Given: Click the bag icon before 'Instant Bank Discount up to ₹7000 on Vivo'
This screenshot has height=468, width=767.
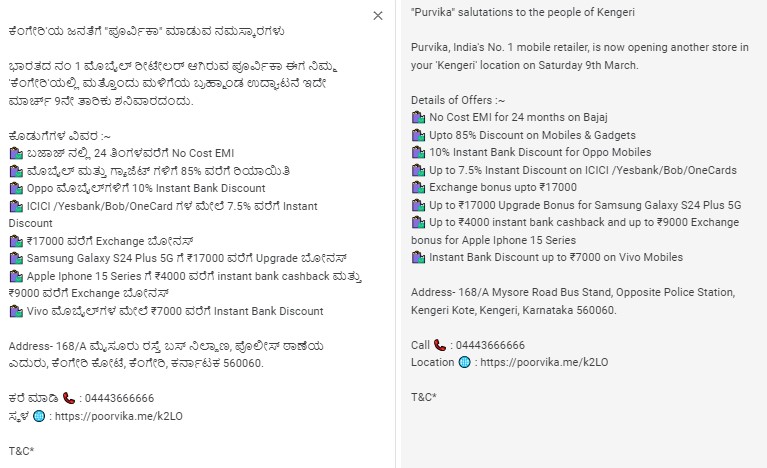Looking at the screenshot, I should pos(418,257).
